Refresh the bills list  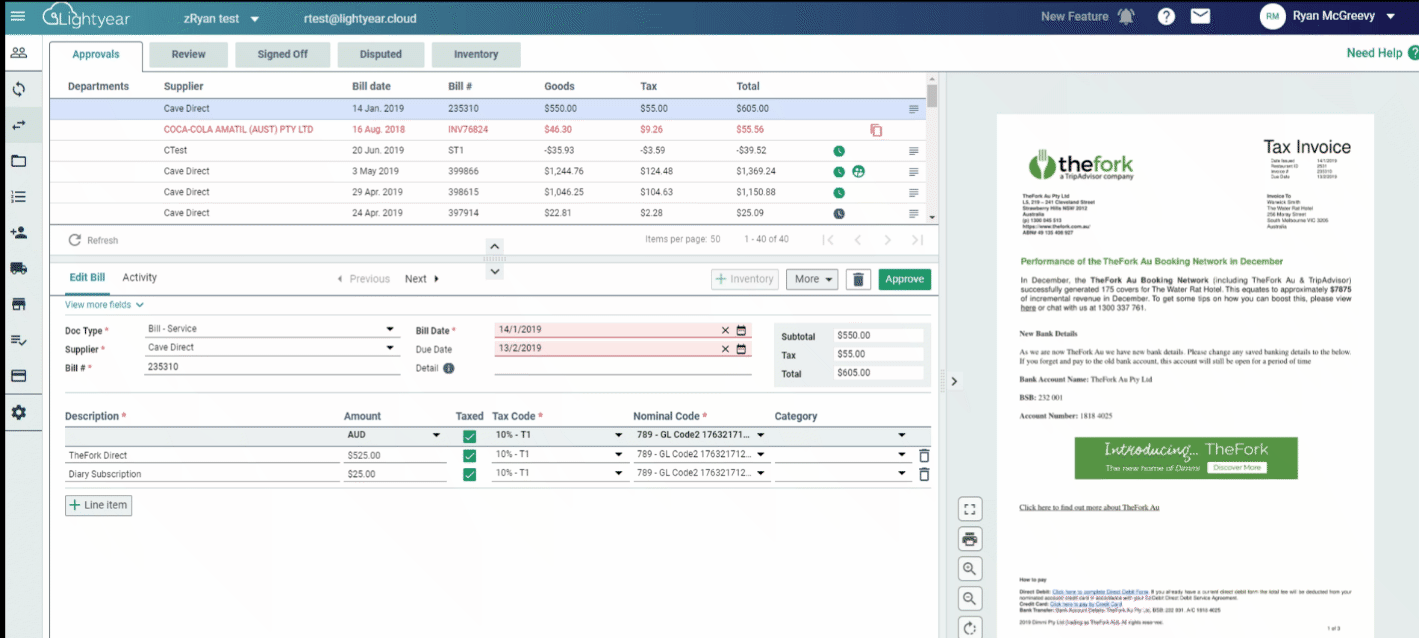coord(93,240)
